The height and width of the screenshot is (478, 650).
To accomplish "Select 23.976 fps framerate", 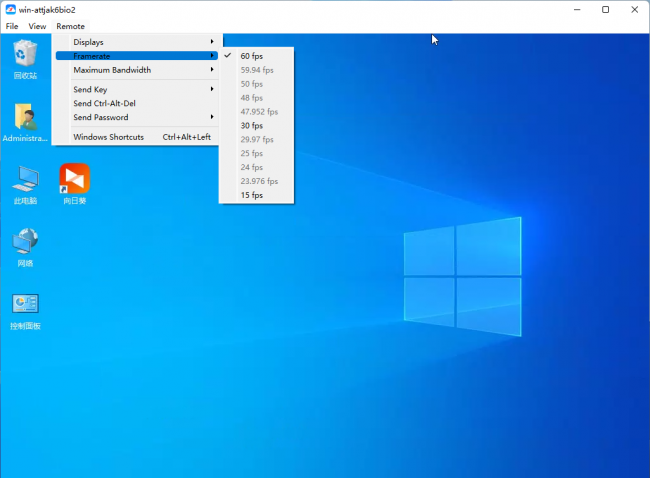I will tap(257, 181).
